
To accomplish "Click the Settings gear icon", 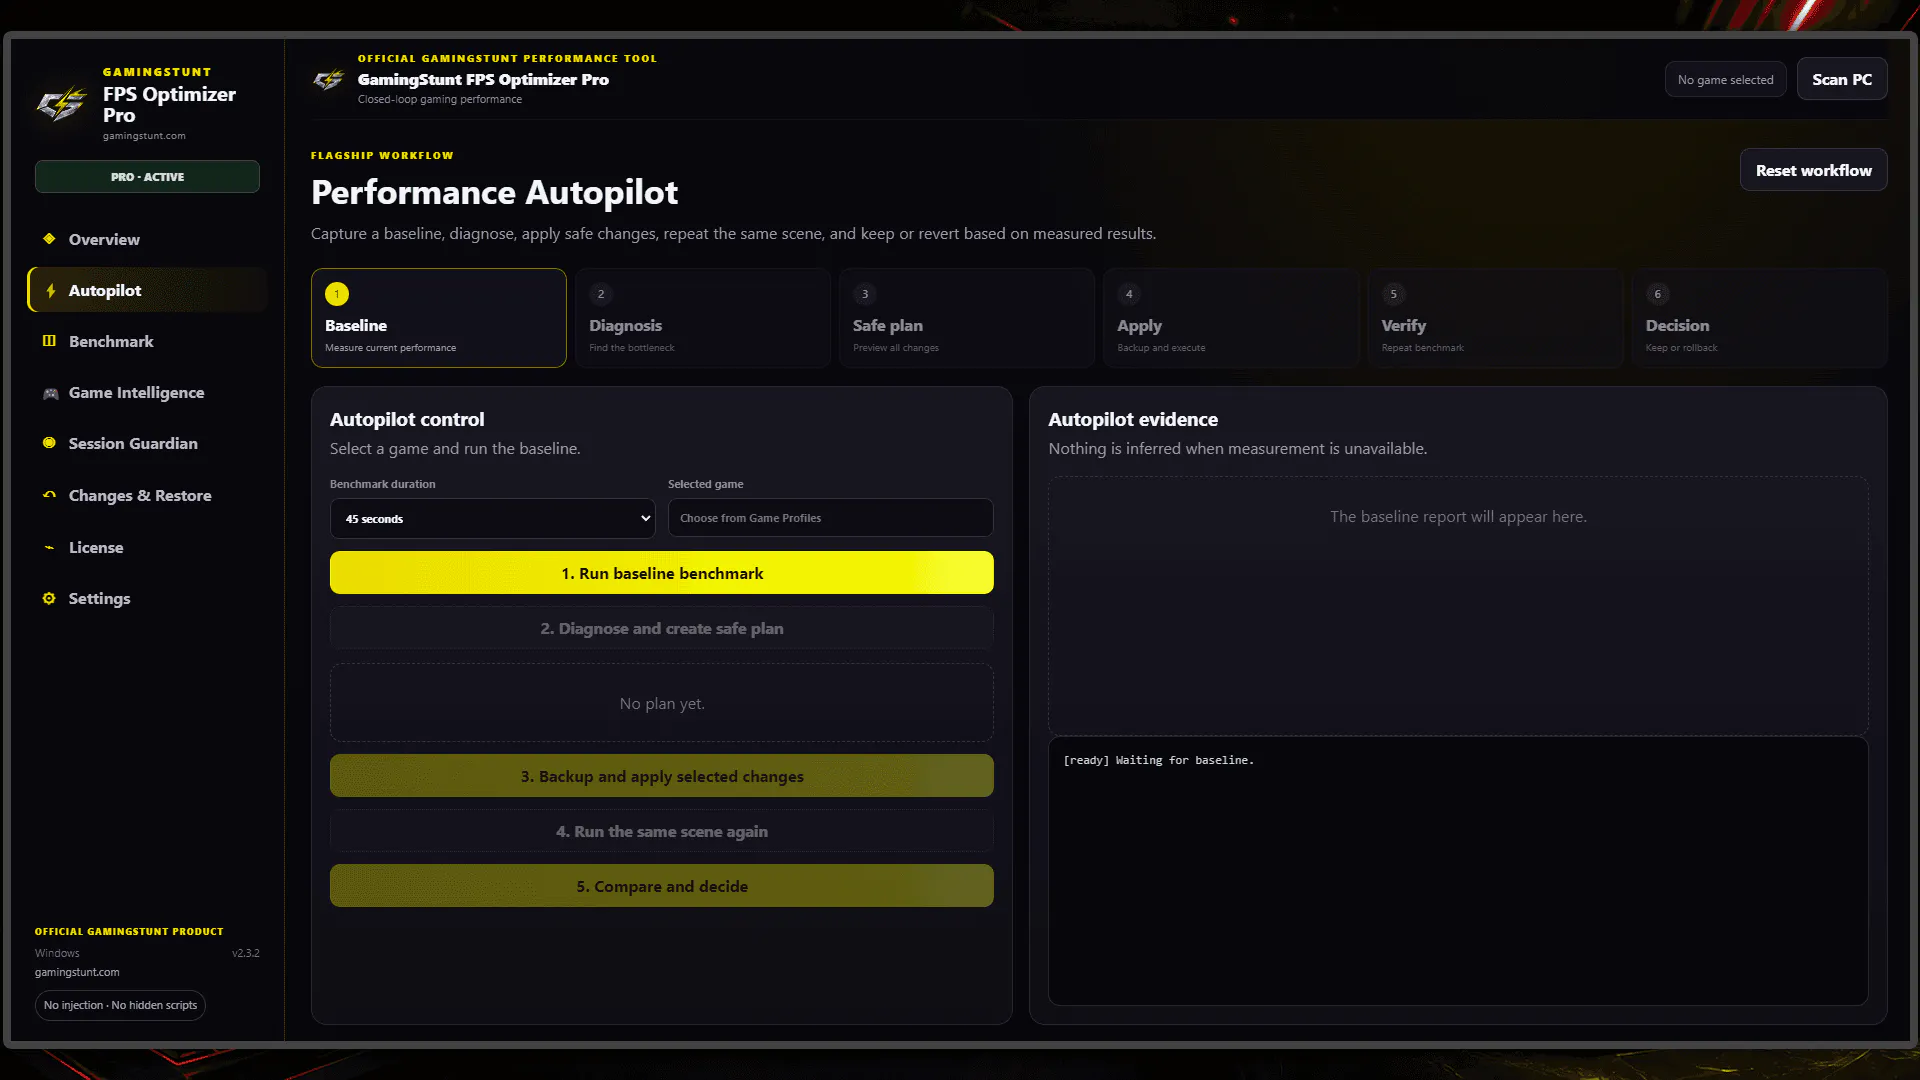I will pos(49,598).
